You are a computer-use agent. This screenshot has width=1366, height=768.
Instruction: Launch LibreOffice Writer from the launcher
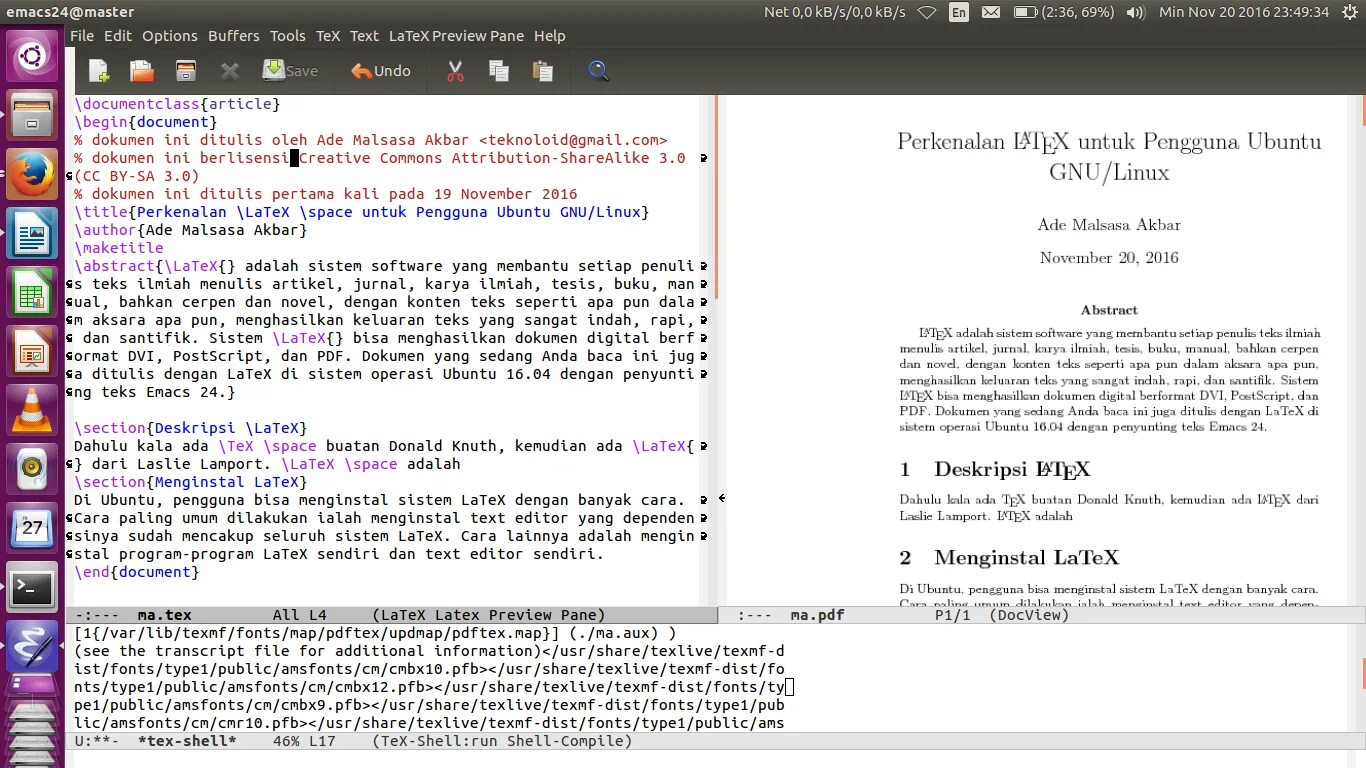coord(32,234)
